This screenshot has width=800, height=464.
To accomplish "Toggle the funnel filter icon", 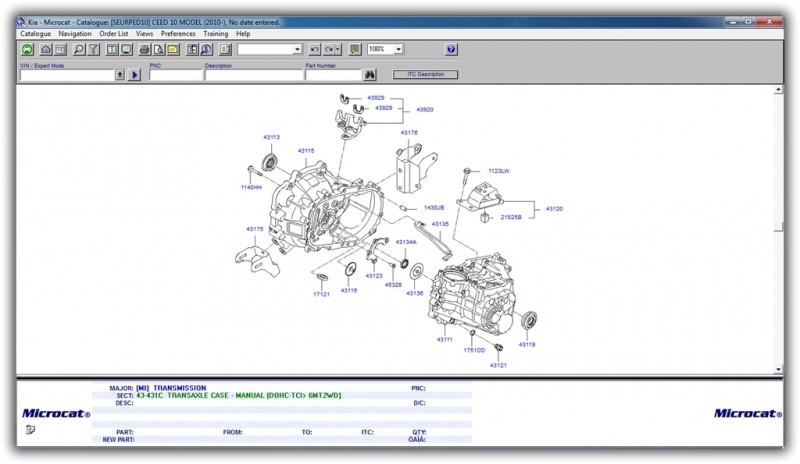I will 94,50.
